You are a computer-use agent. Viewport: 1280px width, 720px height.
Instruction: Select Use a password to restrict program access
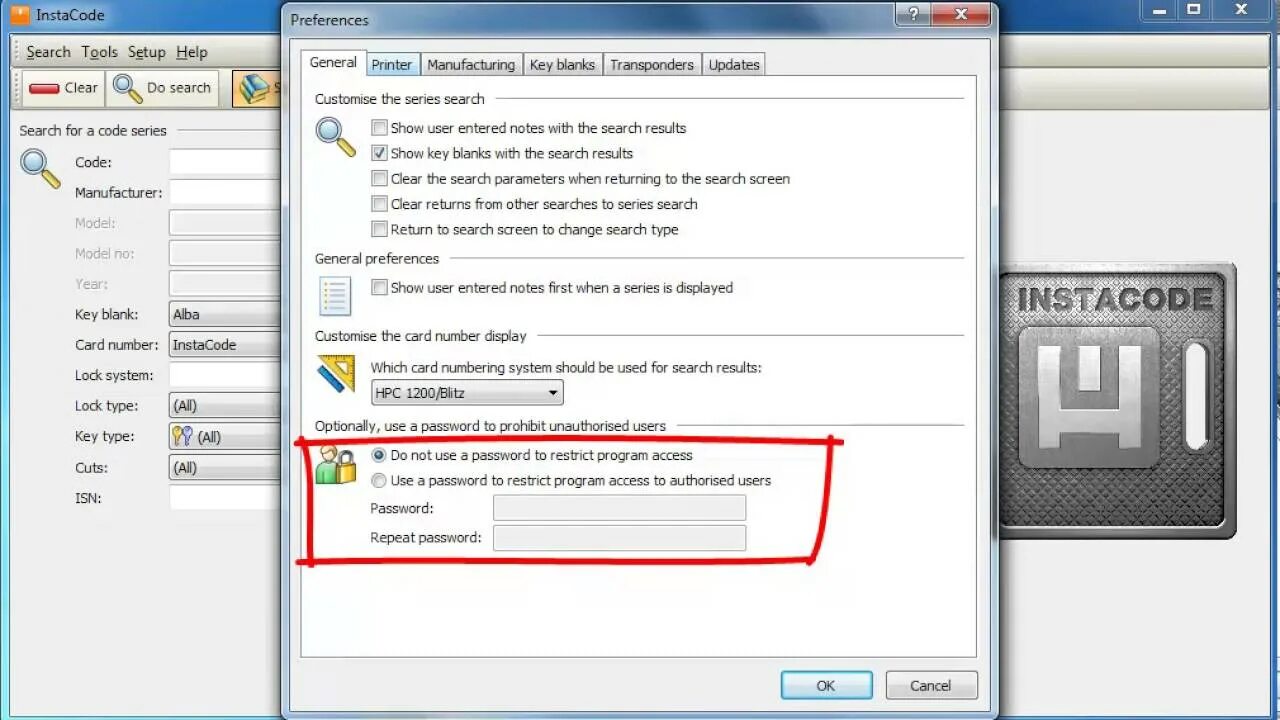coord(379,480)
